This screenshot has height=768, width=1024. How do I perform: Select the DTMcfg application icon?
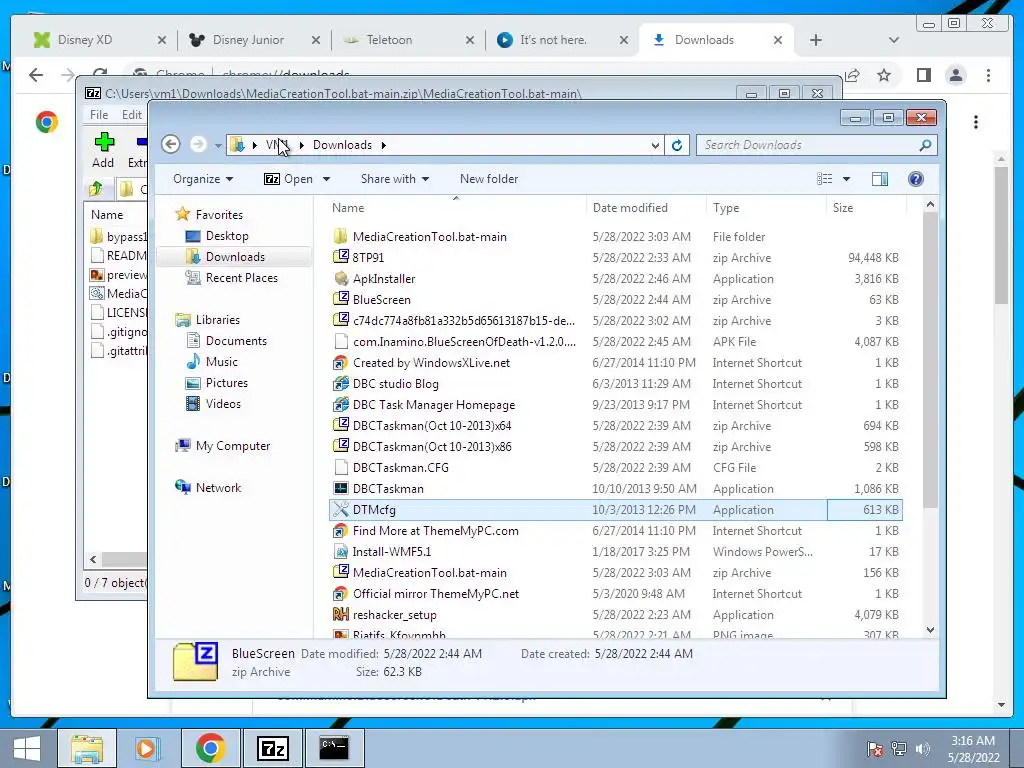[x=341, y=509]
